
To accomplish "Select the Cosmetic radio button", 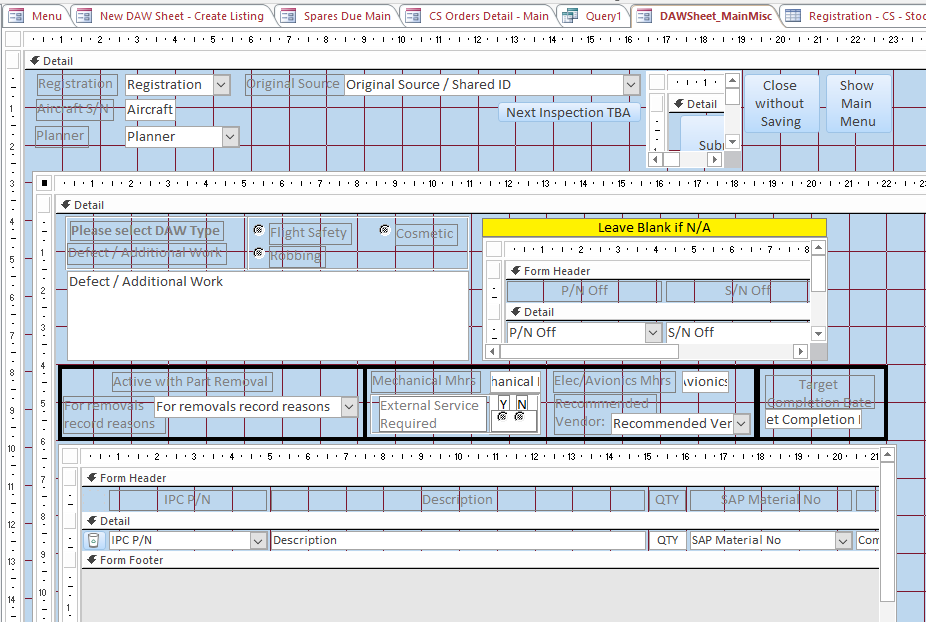I will pos(385,229).
